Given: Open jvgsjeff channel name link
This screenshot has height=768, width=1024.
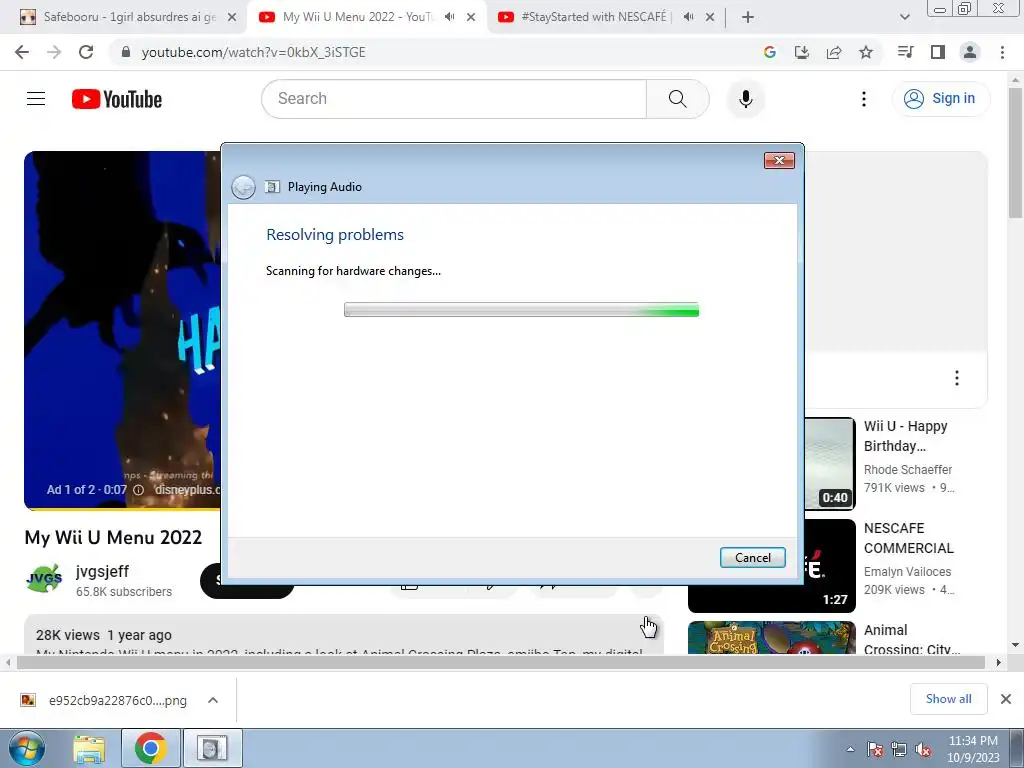Looking at the screenshot, I should [x=103, y=571].
